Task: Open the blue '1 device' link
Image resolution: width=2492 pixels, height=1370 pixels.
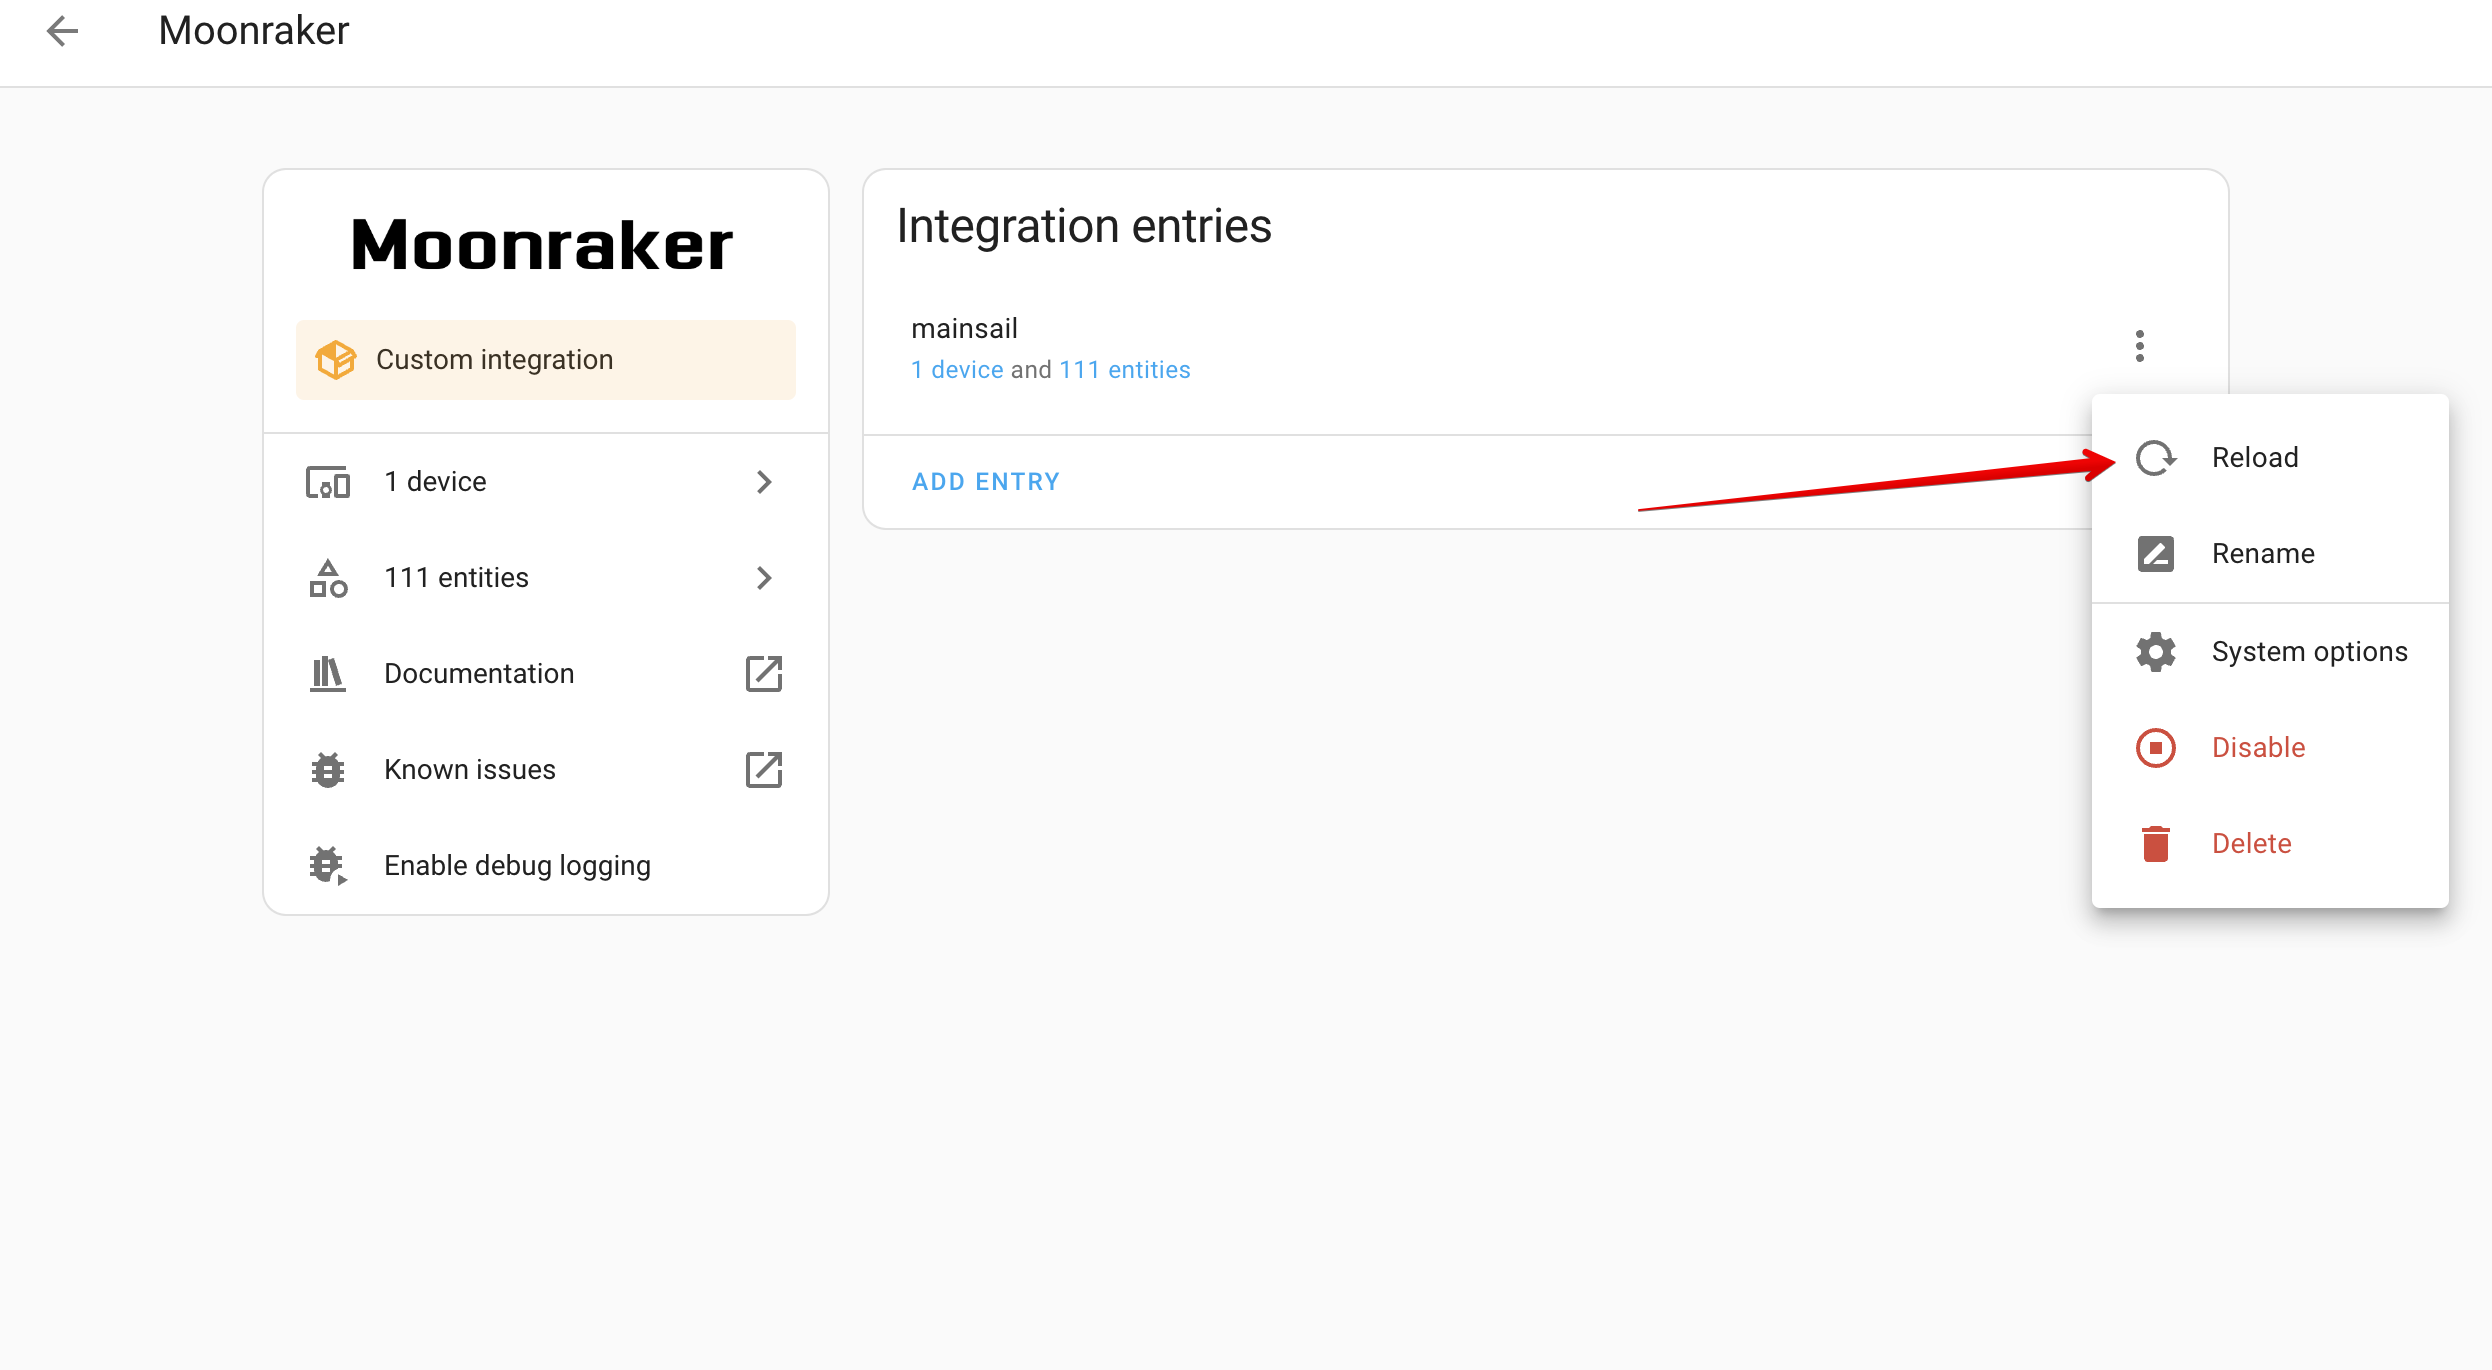Action: 957,370
